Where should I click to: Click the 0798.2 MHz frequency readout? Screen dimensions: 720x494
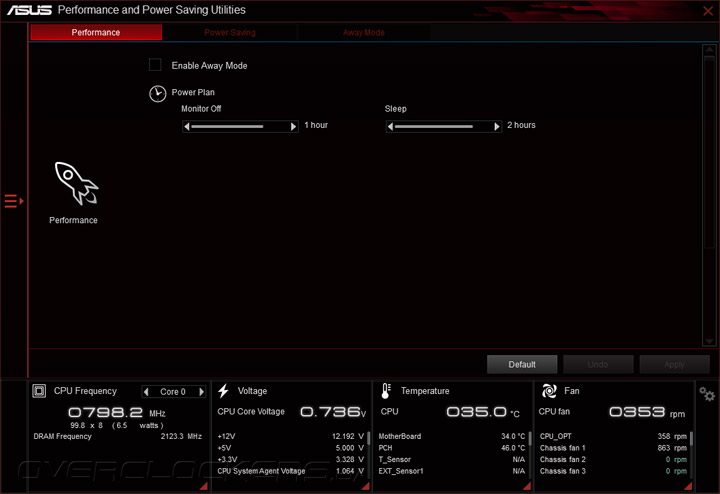pyautogui.click(x=117, y=412)
